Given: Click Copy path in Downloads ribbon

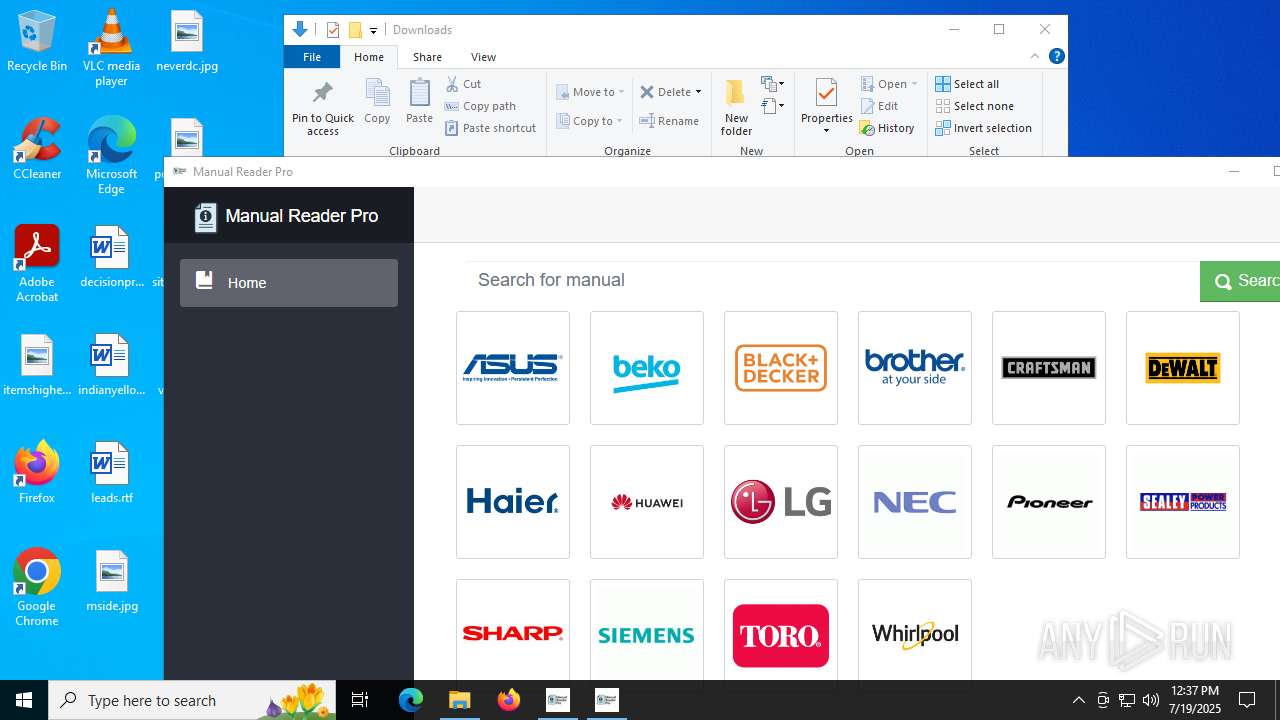Looking at the screenshot, I should pos(480,106).
